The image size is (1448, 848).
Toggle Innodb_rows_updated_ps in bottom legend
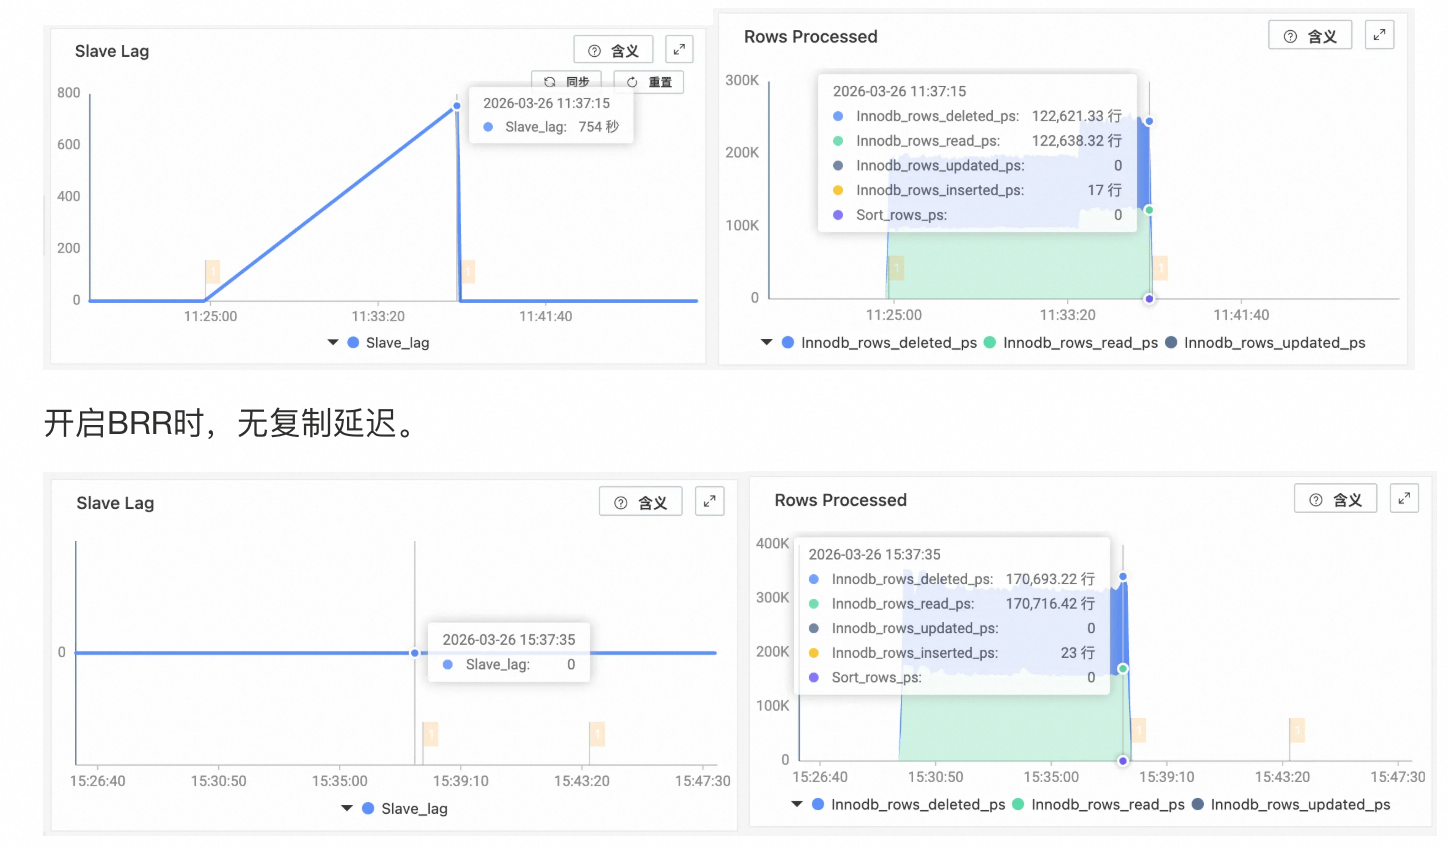[x=1291, y=805]
